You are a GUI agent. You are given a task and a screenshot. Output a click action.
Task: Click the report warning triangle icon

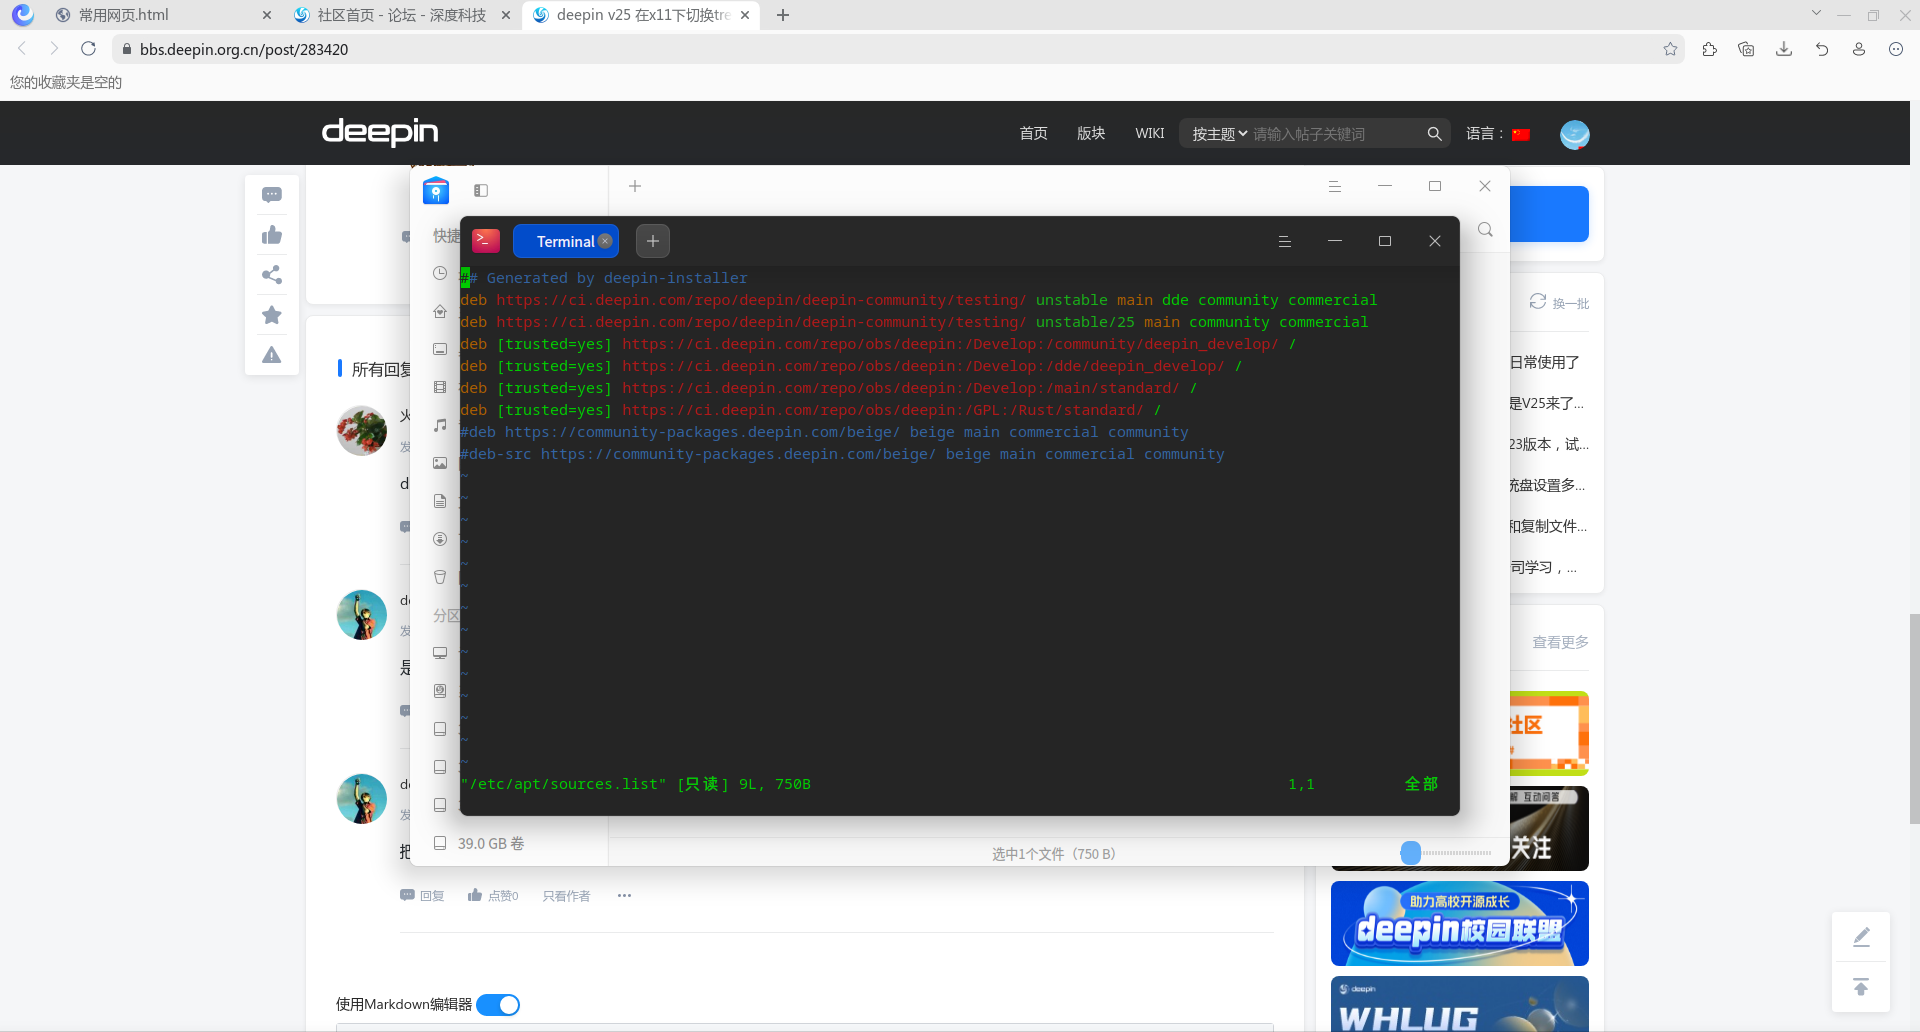coord(272,355)
